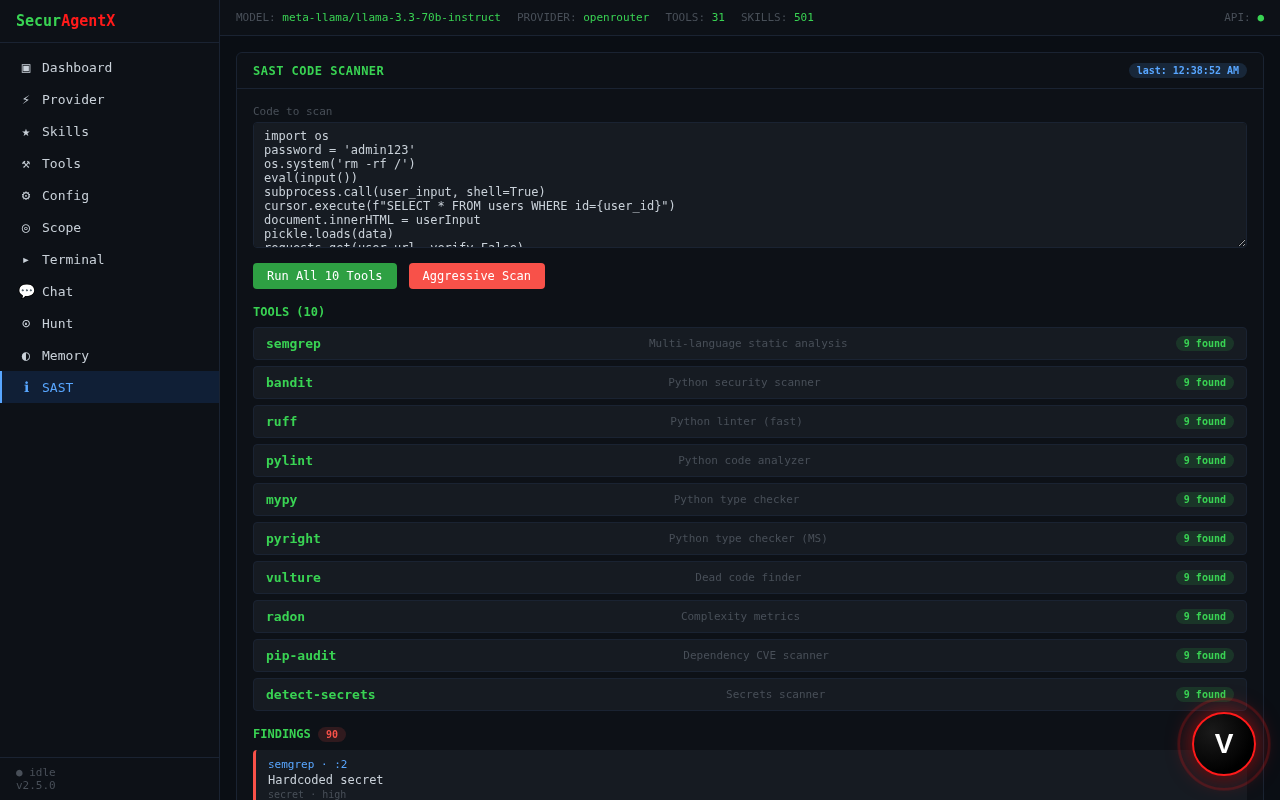1280x800 pixels.
Task: Click the Hunt crosshair icon
Action: [x=26, y=323]
